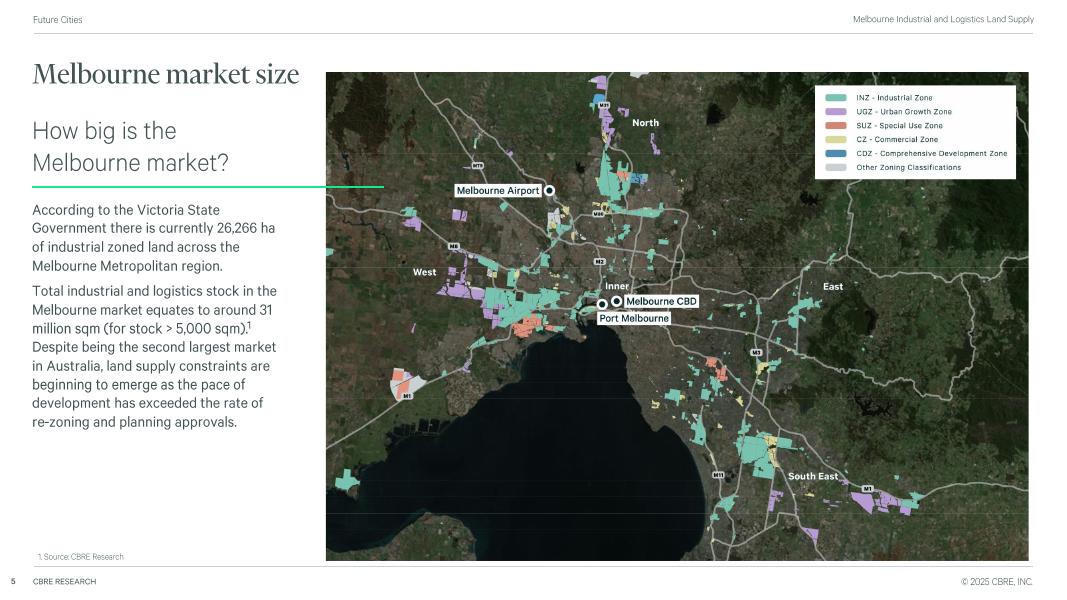The image size is (1067, 600).
Task: Select the M79 highway shield
Action: click(478, 166)
